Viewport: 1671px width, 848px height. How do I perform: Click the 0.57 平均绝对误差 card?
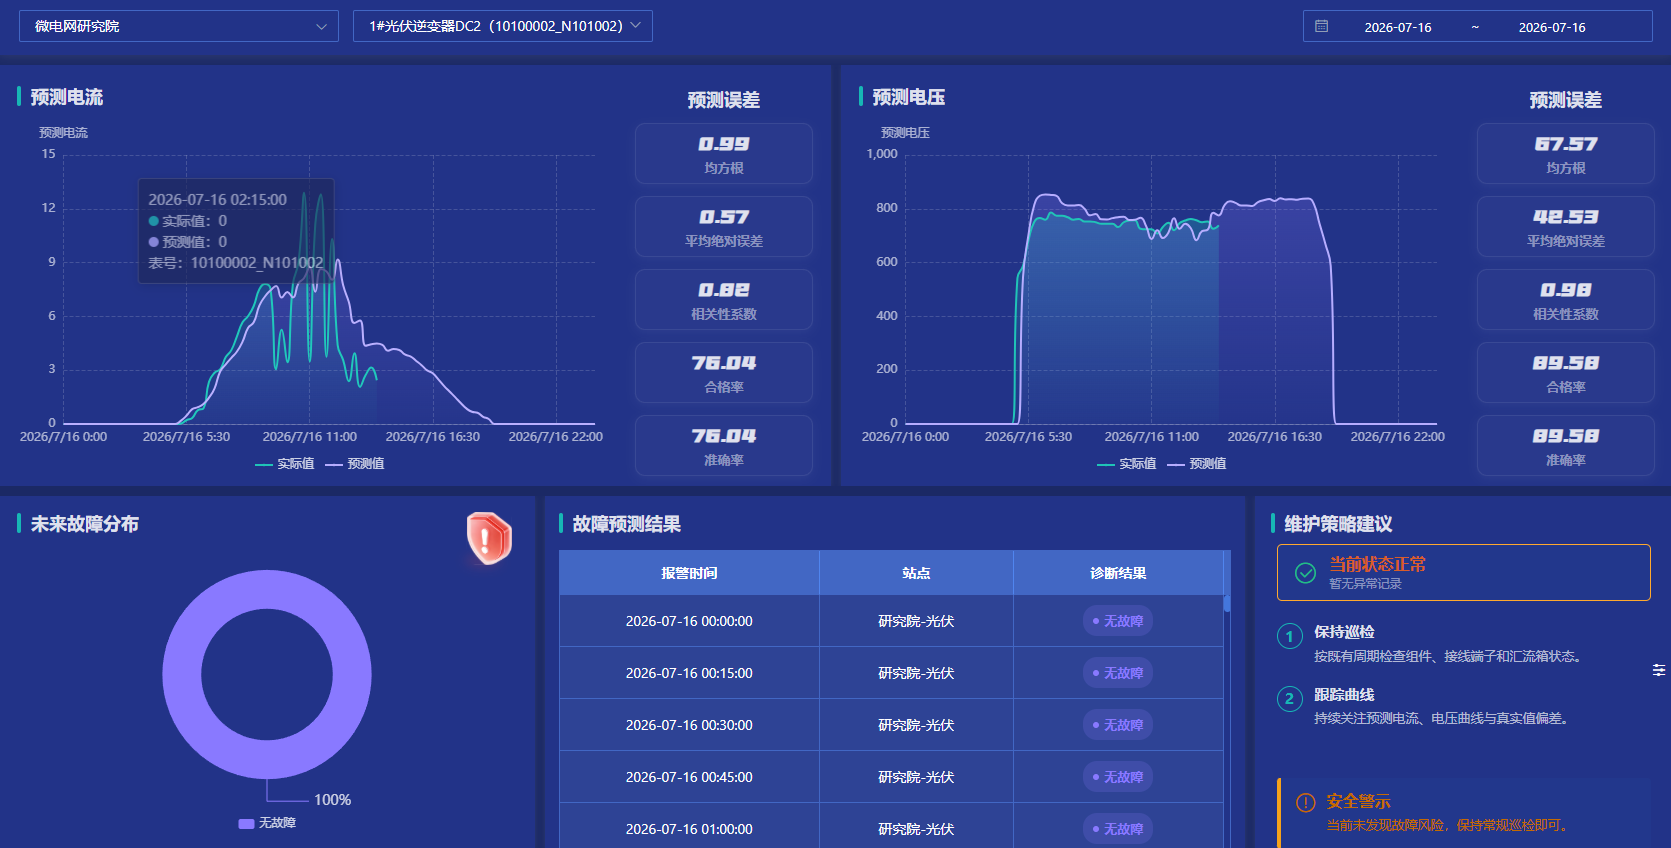(724, 227)
